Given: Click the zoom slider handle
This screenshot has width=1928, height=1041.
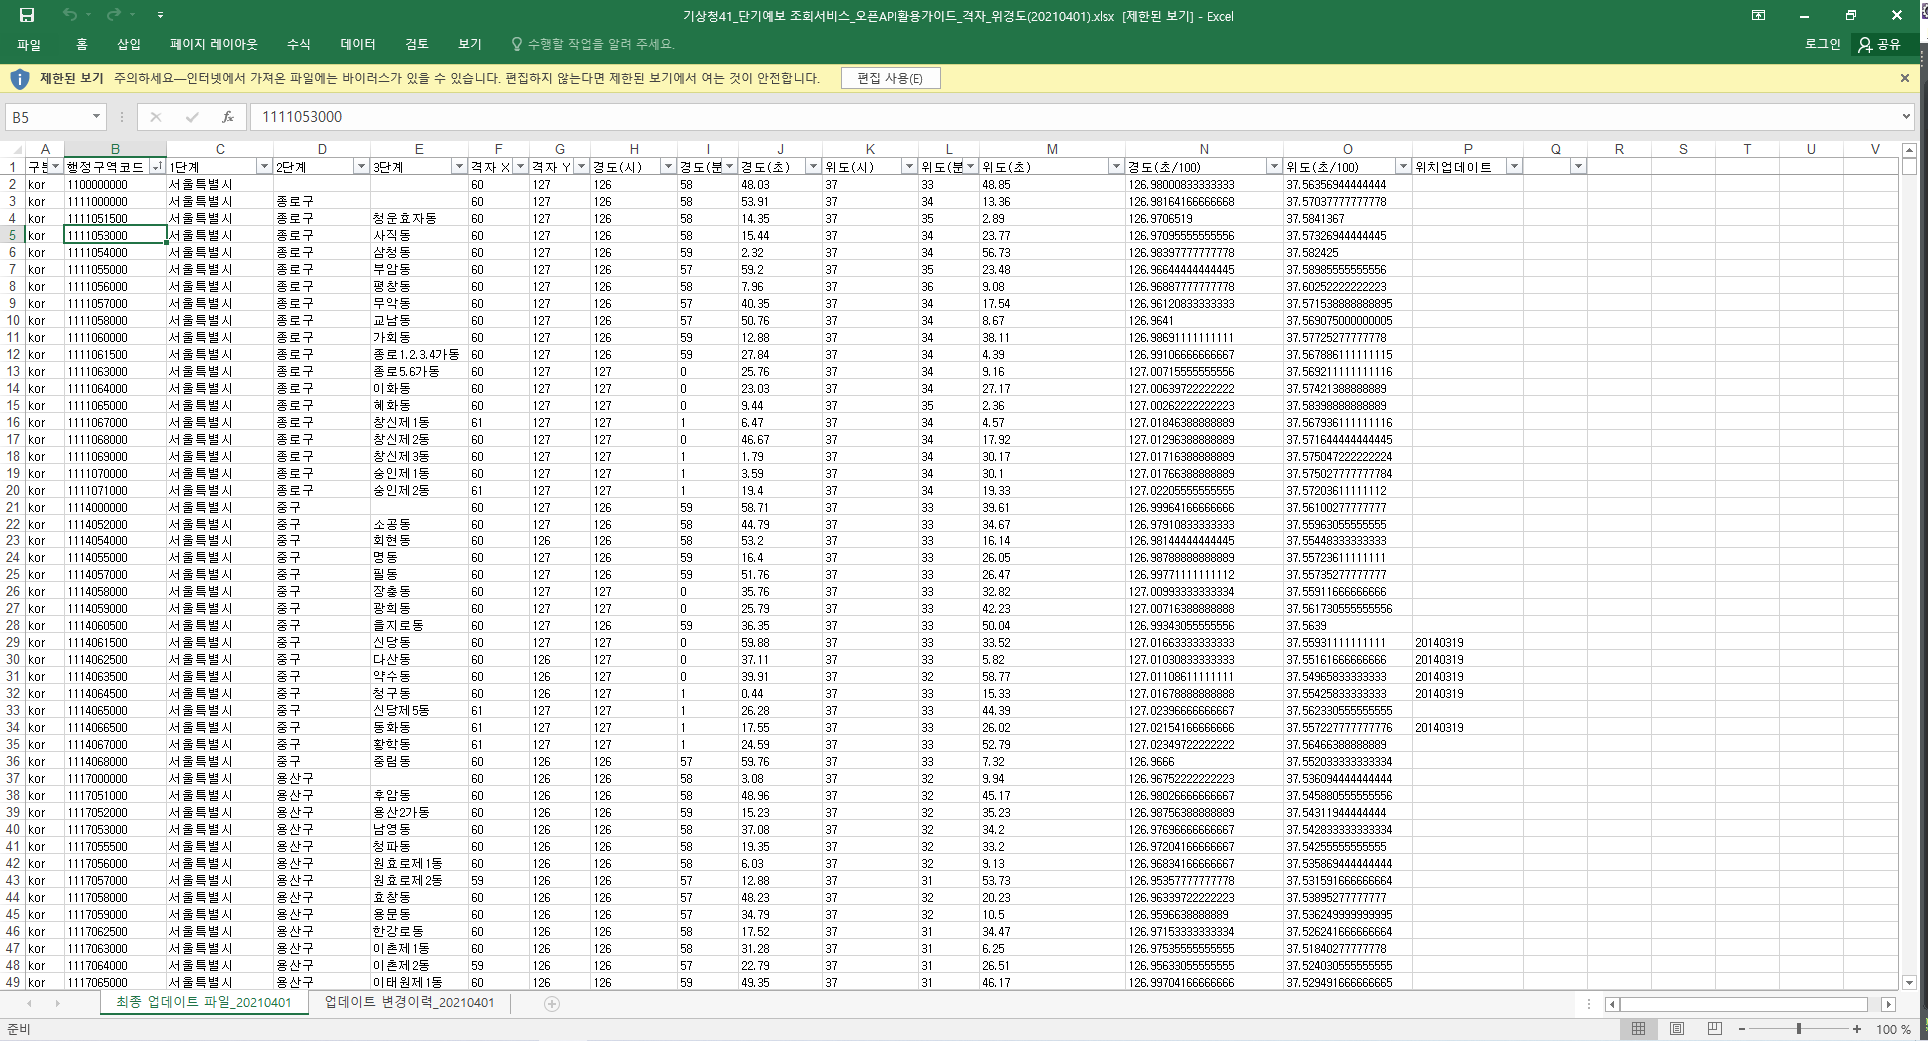Looking at the screenshot, I should 1799,1029.
